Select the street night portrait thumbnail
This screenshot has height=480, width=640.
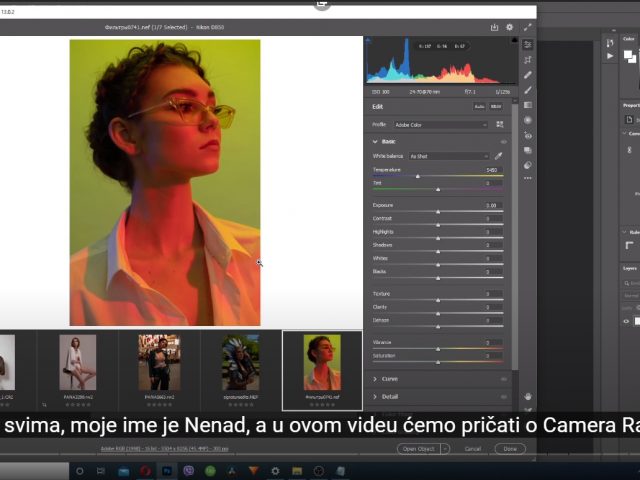pos(159,362)
